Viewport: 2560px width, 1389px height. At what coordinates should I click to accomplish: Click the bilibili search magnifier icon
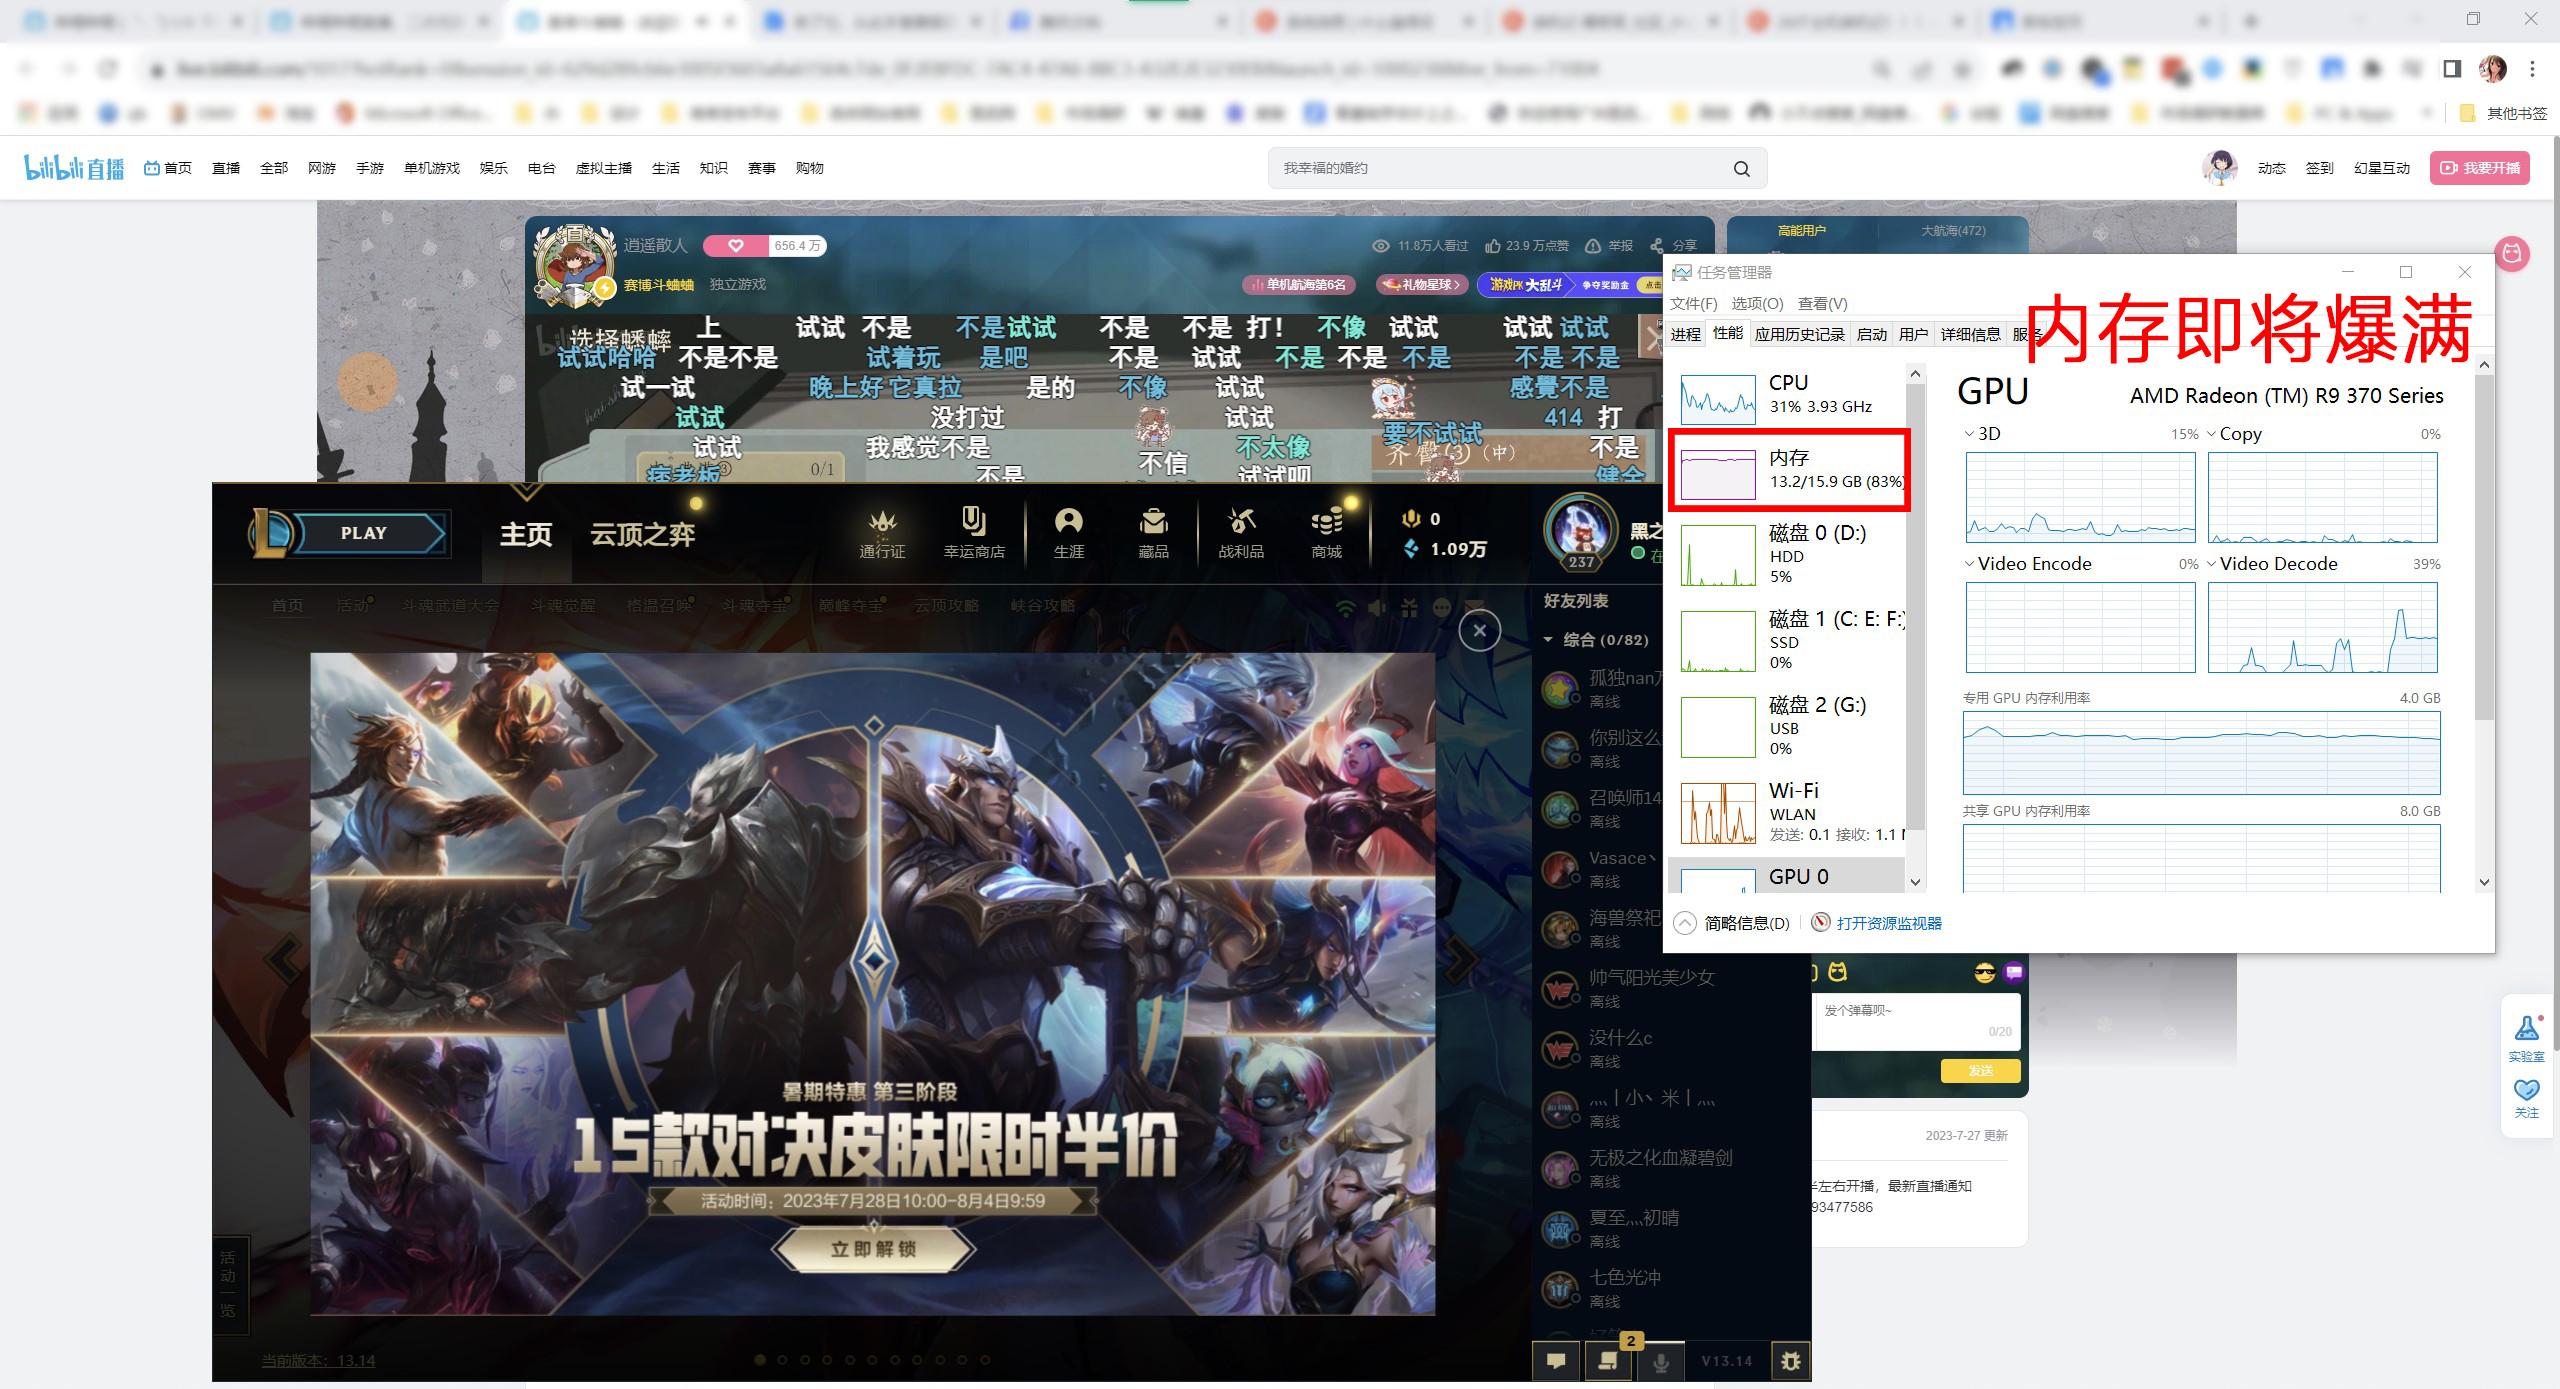pyautogui.click(x=1742, y=168)
